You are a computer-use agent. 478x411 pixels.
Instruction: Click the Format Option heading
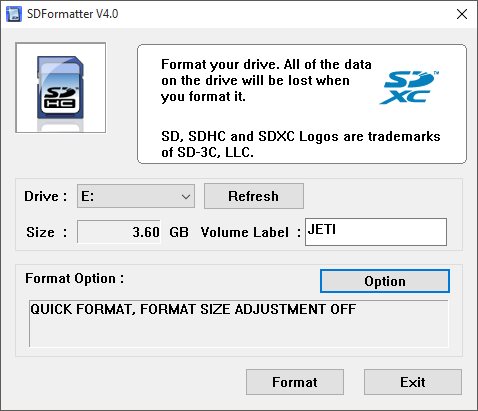[75, 278]
